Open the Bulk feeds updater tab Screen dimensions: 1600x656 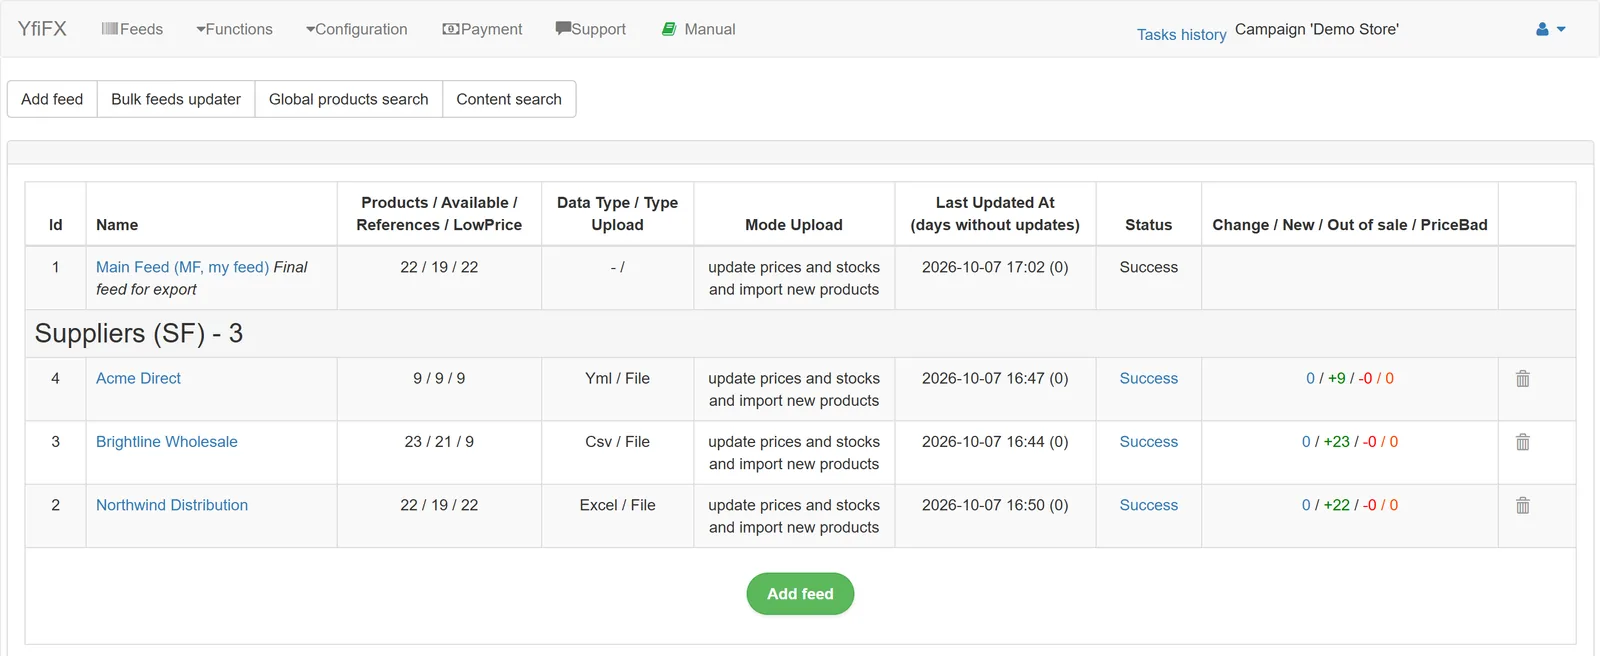tap(176, 99)
